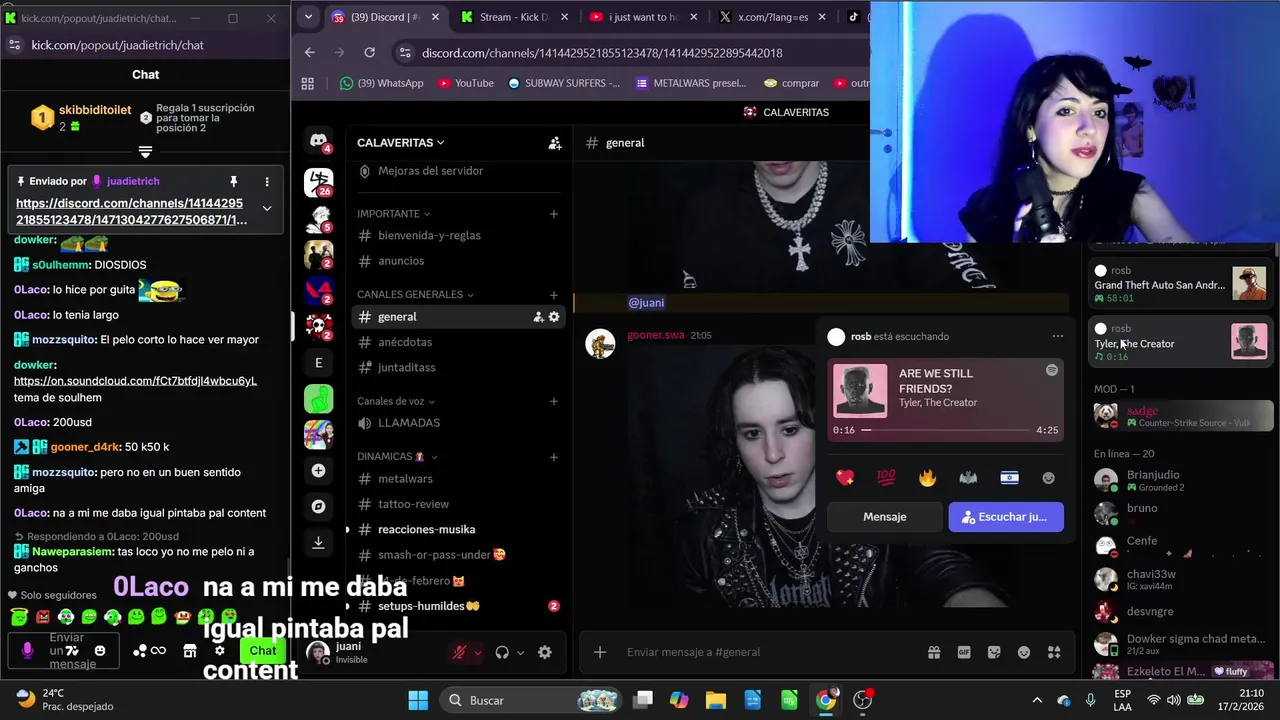Click pin icon on Kick pinned message
Image resolution: width=1280 pixels, height=720 pixels.
coord(234,181)
